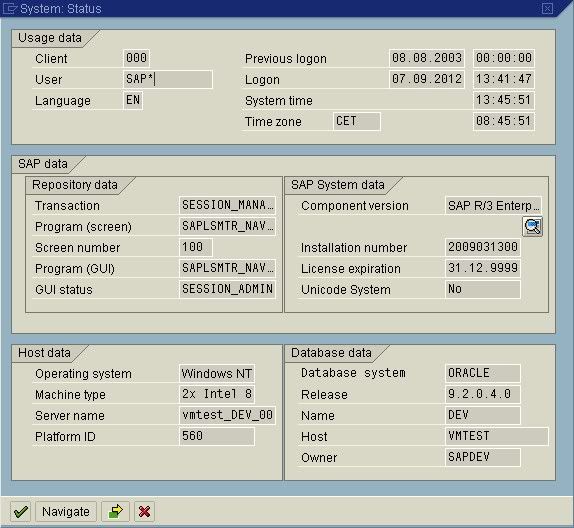This screenshot has height=528, width=574.
Task: Click the yellow arrow other kernel info icon
Action: [x=115, y=511]
